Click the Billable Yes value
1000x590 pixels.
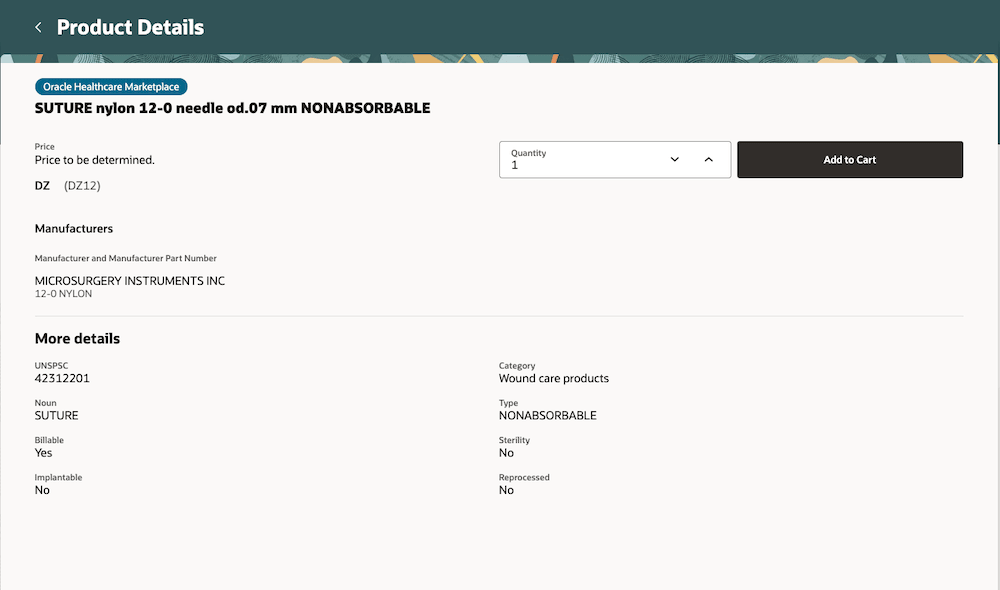click(42, 452)
